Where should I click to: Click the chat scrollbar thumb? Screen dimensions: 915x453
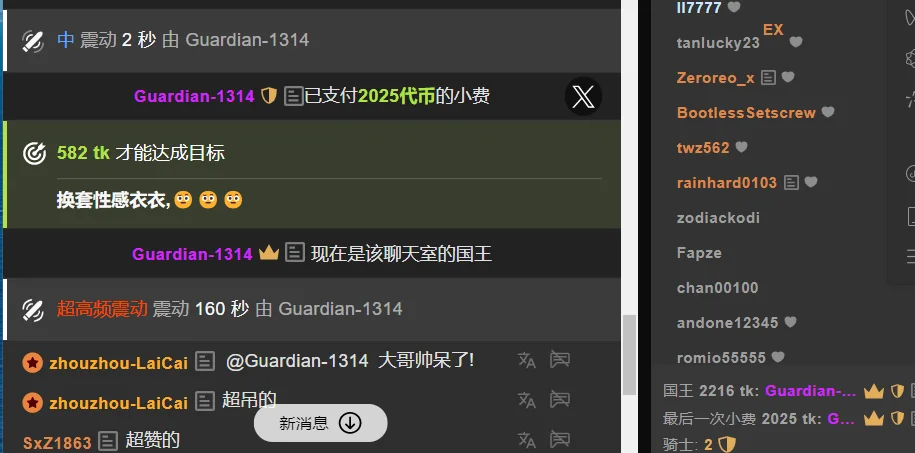coord(629,355)
